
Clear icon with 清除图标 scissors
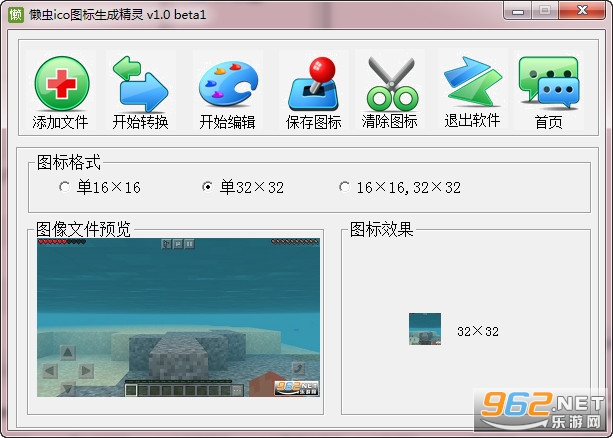click(390, 91)
